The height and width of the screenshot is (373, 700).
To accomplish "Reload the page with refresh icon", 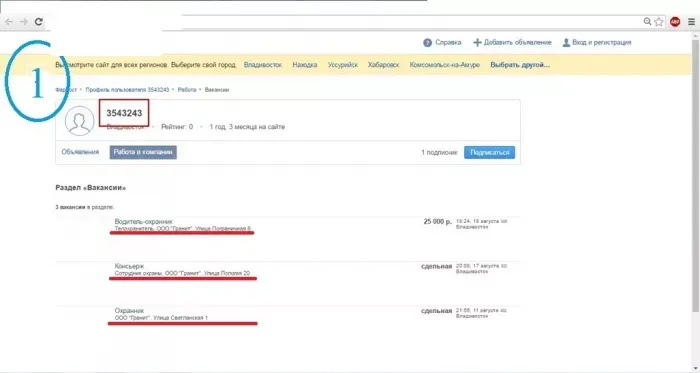I will [x=39, y=21].
